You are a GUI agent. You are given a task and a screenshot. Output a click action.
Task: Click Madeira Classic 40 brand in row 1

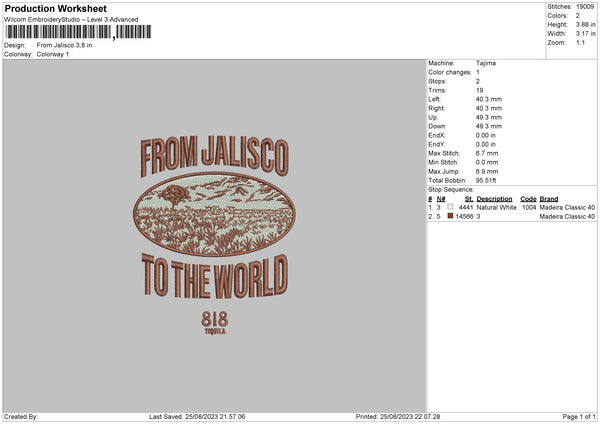point(567,207)
